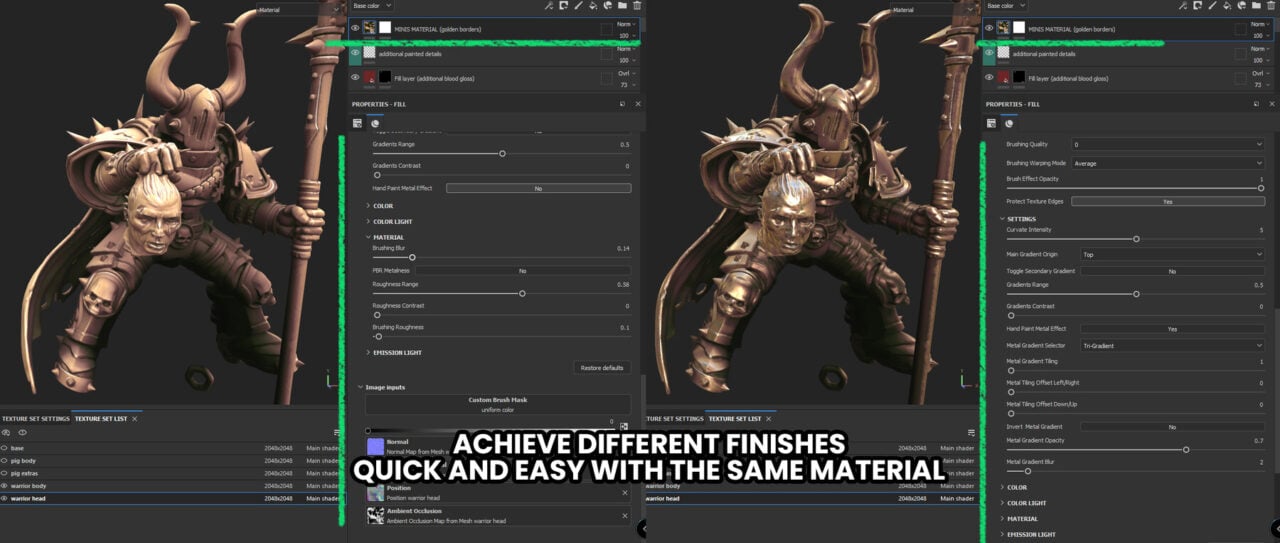Open material sphere icon tab in left Properties panel
This screenshot has width=1280, height=543.
375,124
